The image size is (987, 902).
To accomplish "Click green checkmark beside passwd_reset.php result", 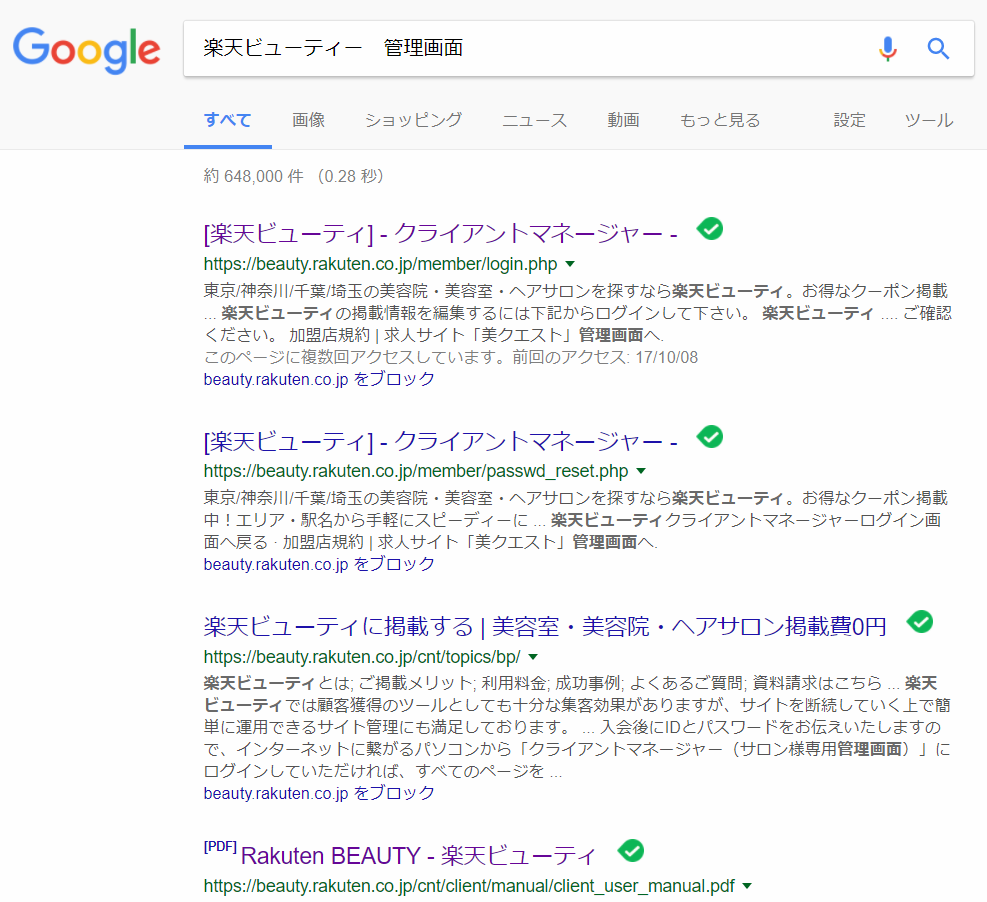I will coord(710,436).
